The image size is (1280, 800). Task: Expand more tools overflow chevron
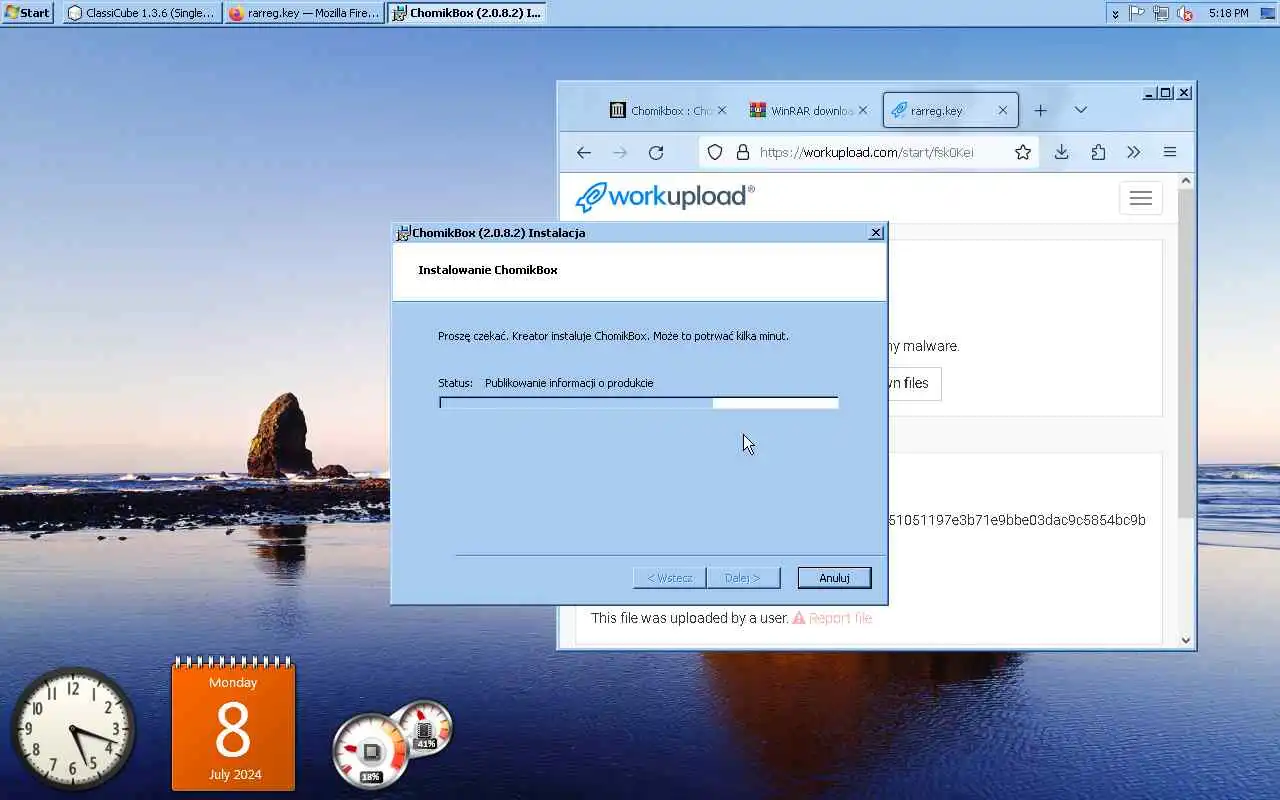tap(1133, 152)
